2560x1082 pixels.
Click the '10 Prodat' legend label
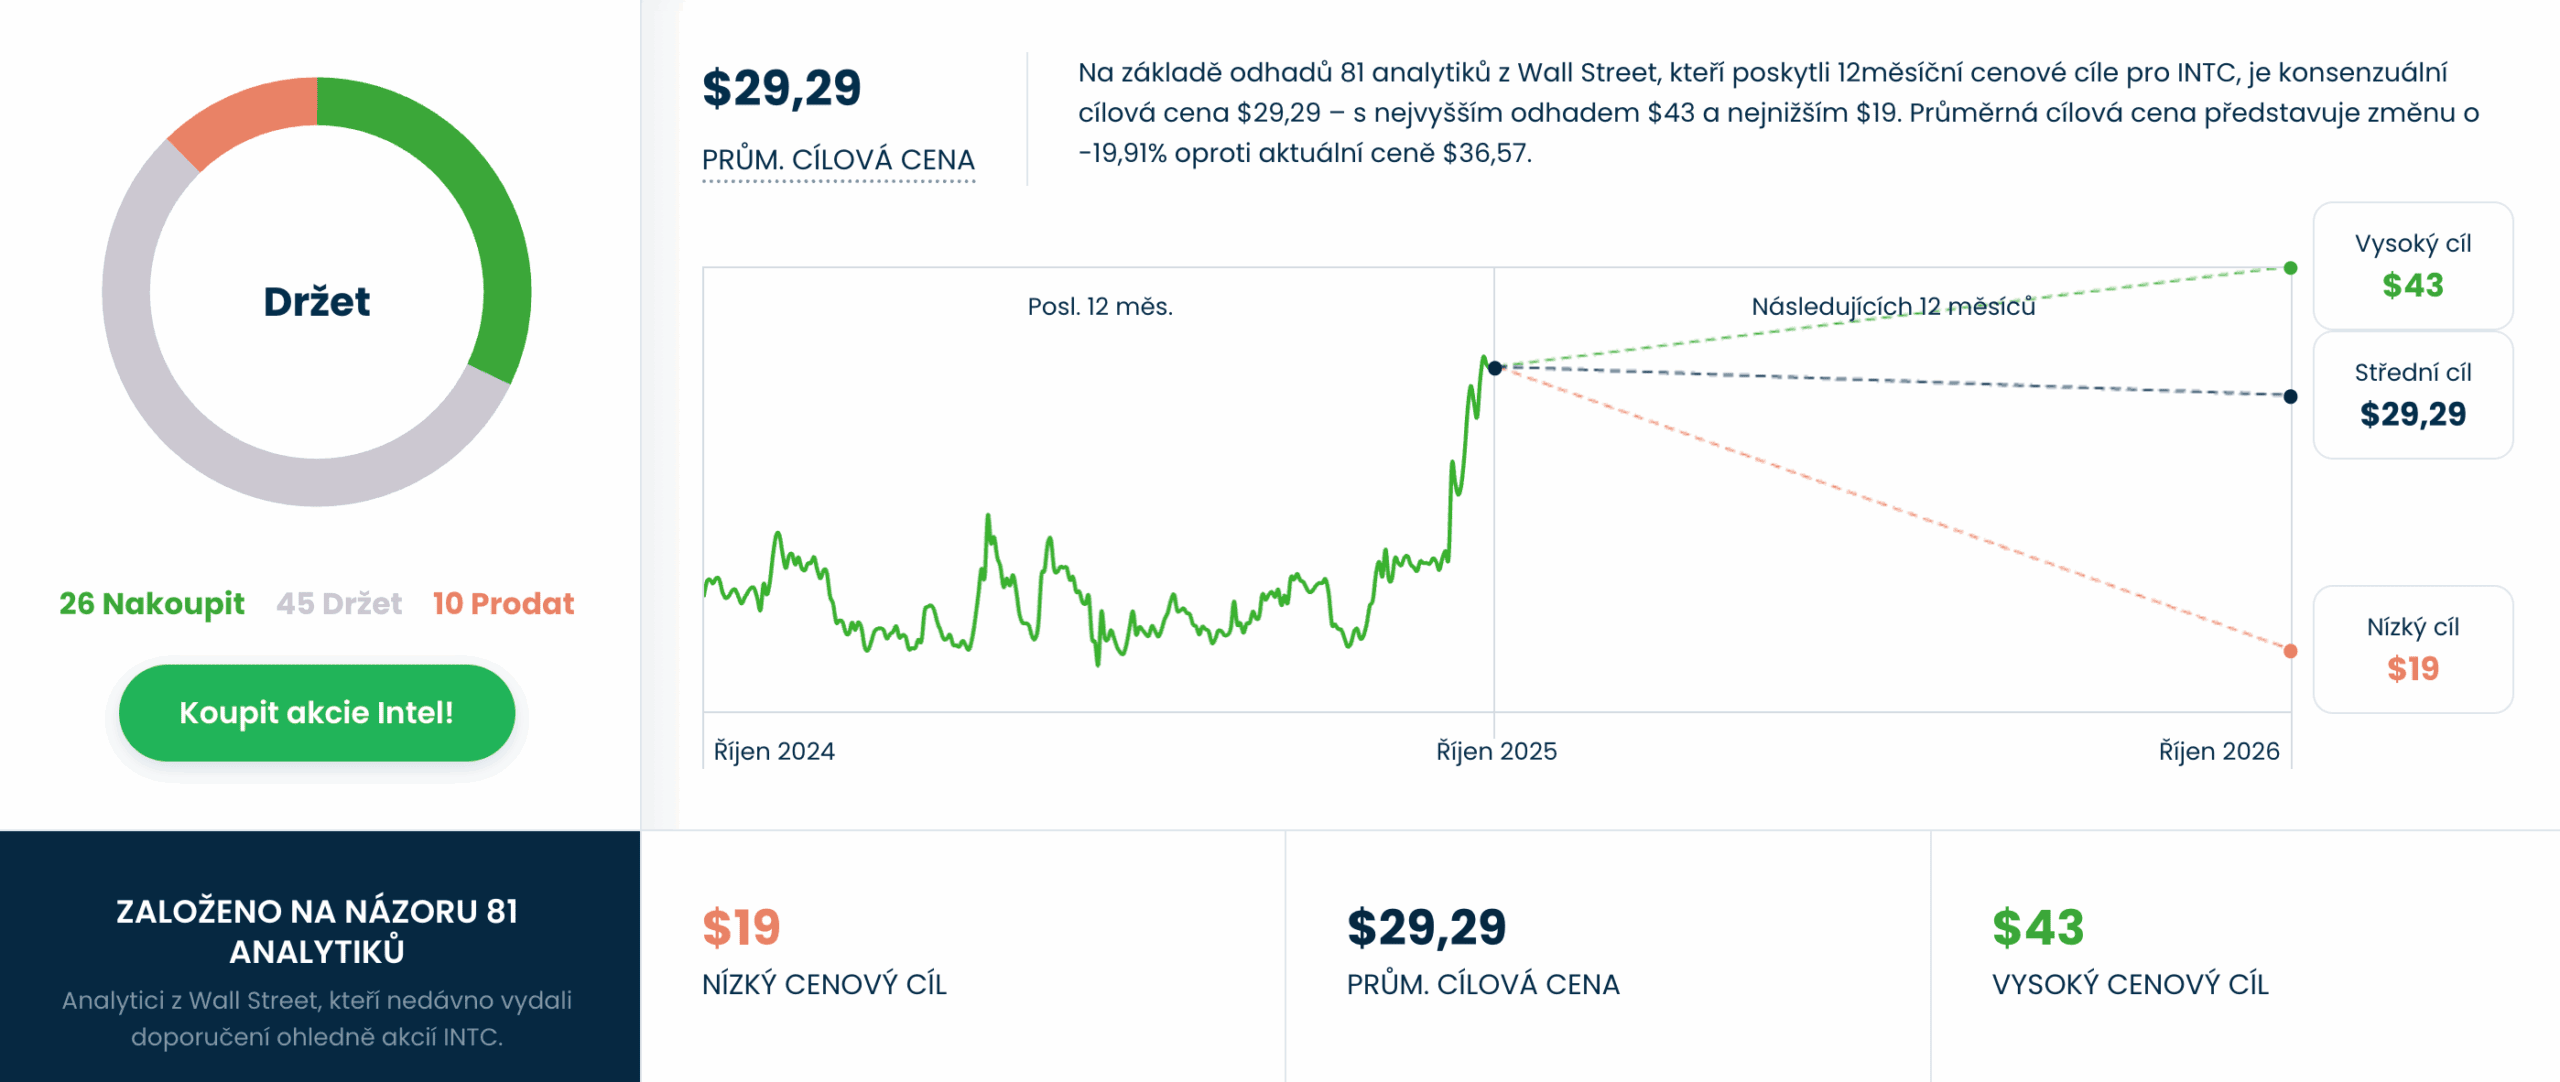503,604
